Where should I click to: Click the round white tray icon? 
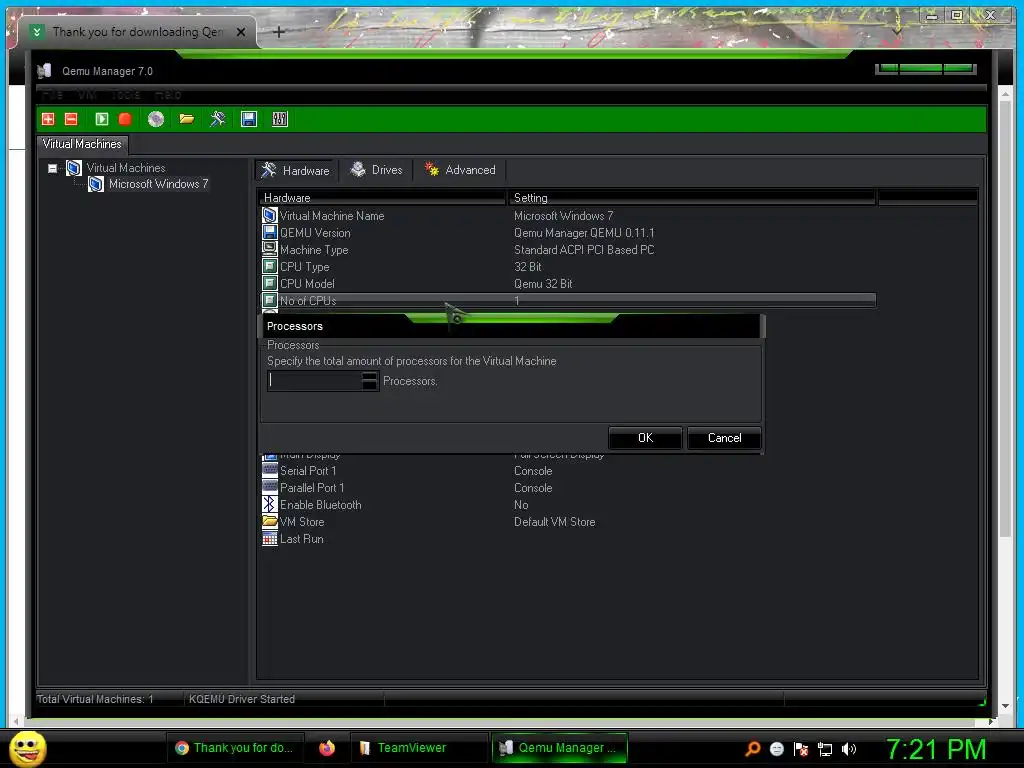pyautogui.click(x=776, y=749)
